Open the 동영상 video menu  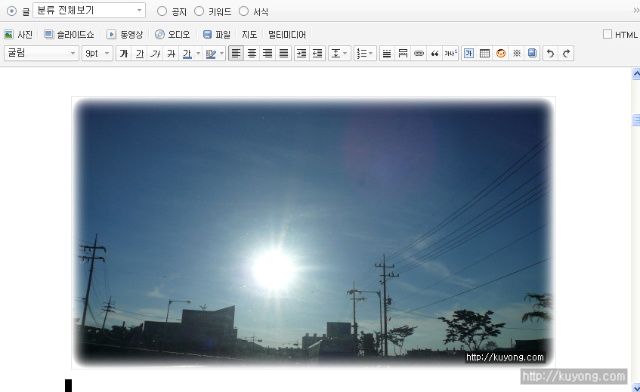coord(124,35)
